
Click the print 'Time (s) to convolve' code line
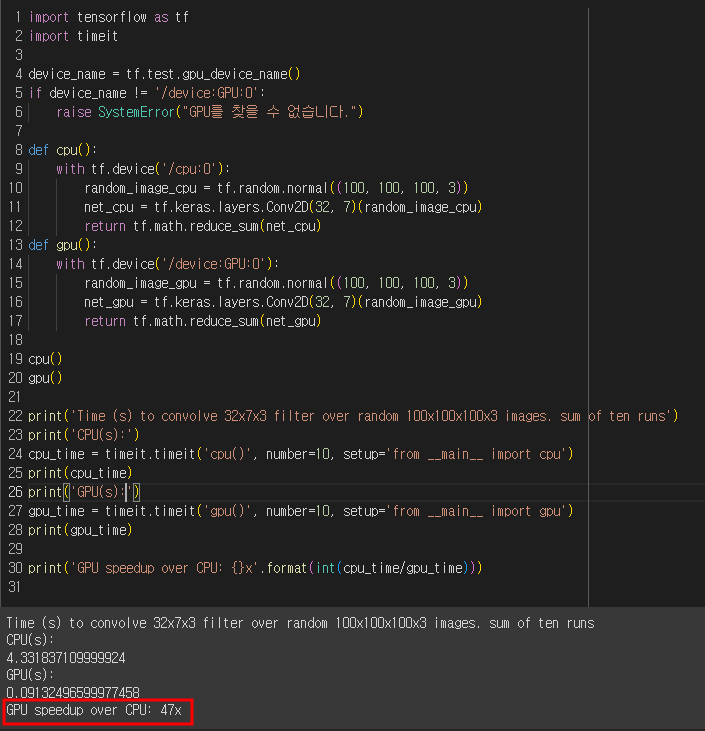tap(353, 416)
